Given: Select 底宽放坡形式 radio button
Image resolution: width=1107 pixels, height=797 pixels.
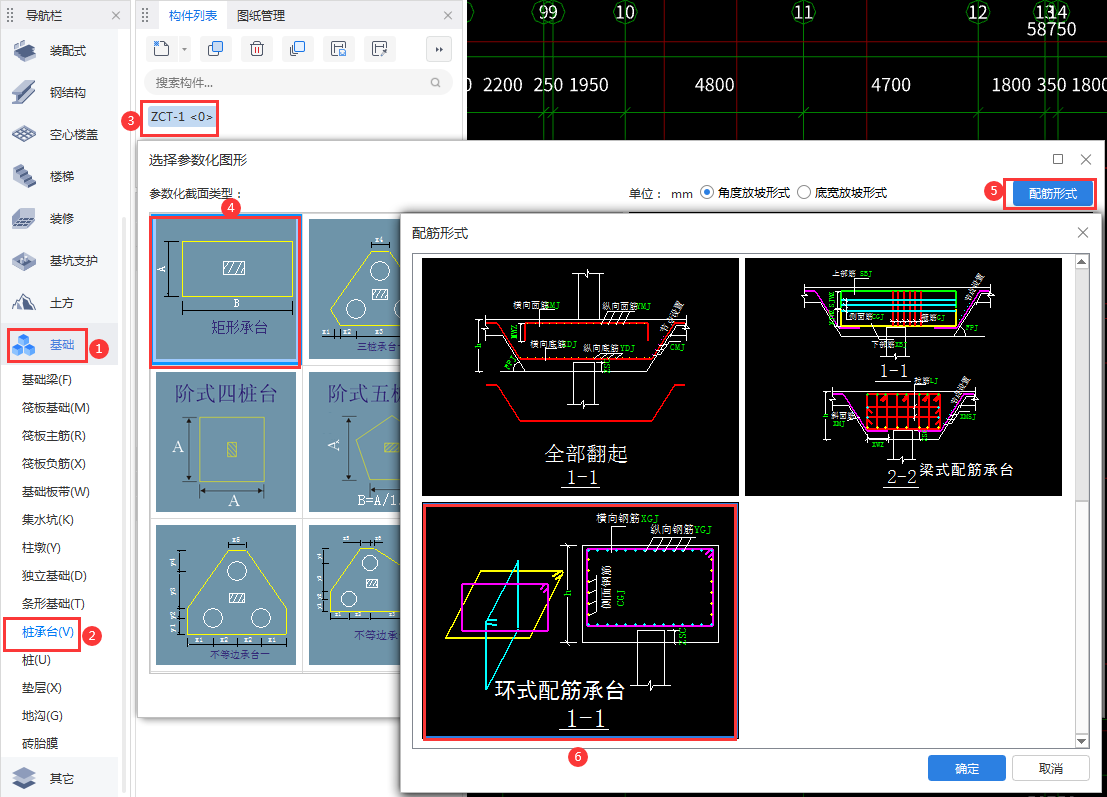Looking at the screenshot, I should click(x=803, y=192).
